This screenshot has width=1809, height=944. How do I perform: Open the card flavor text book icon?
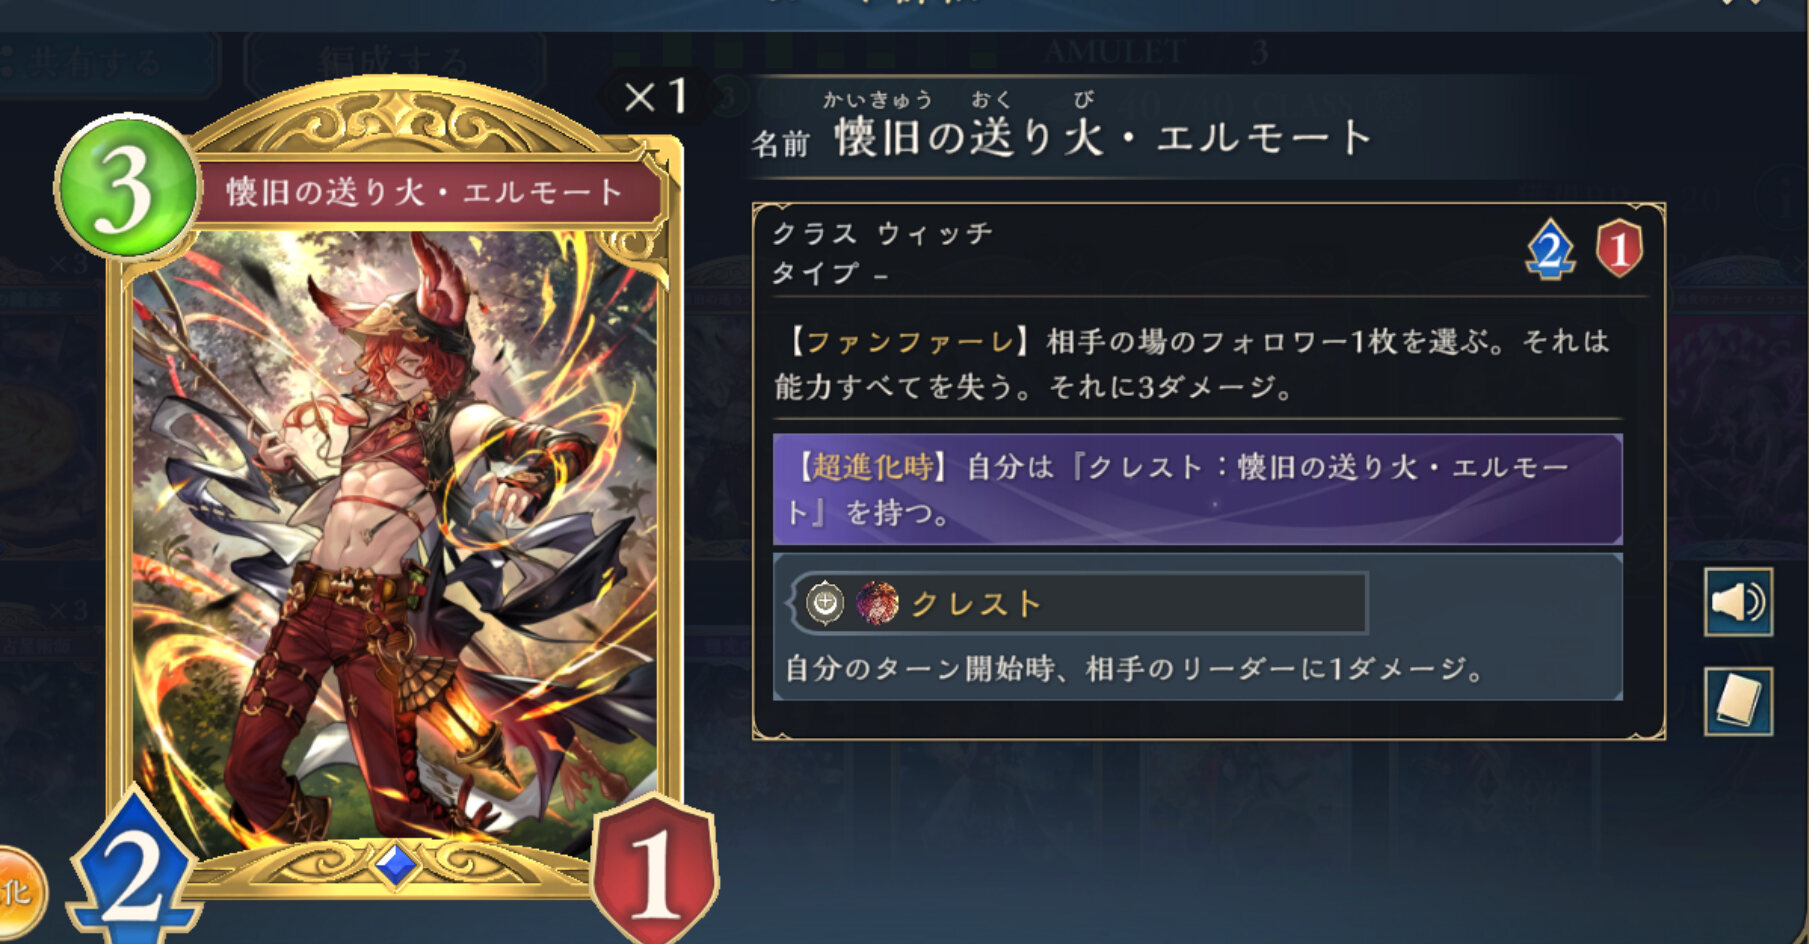[1738, 701]
